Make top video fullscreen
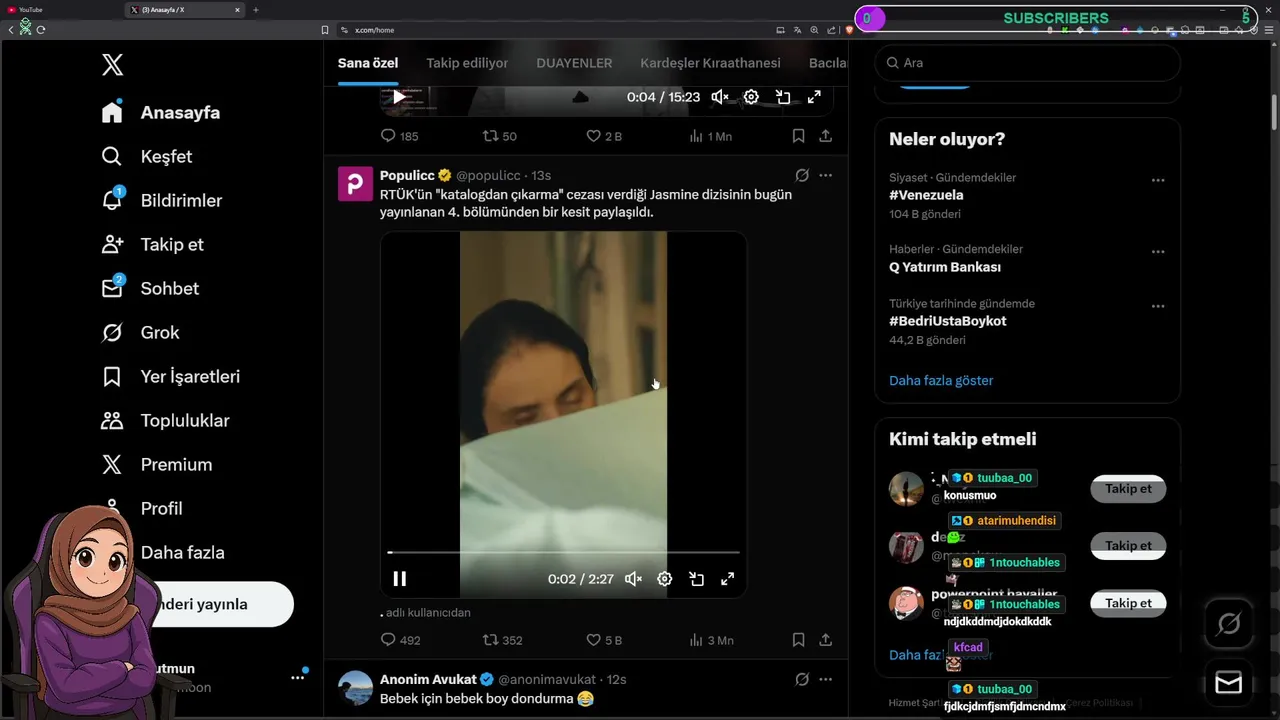 pyautogui.click(x=814, y=97)
